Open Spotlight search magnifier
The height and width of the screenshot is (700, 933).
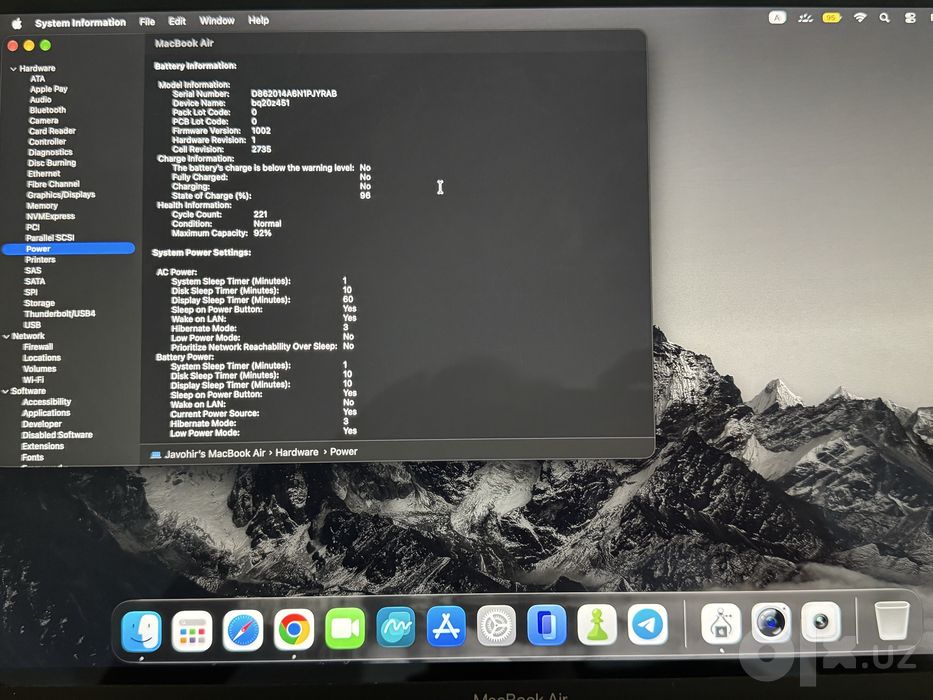click(x=885, y=18)
